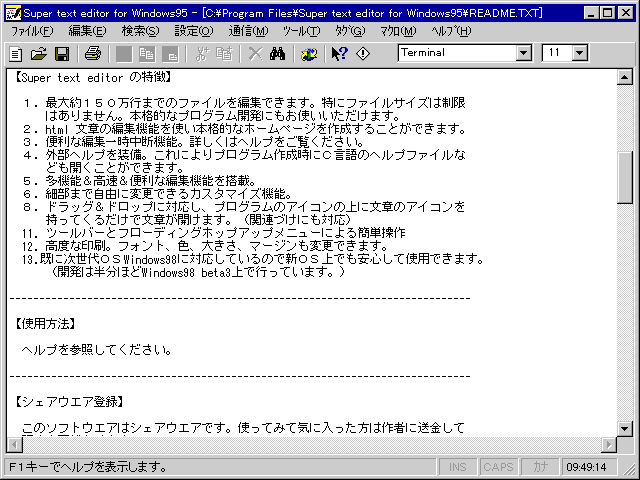Open the font size dropdown arrow
Screen dimensions: 640x480
(579, 53)
